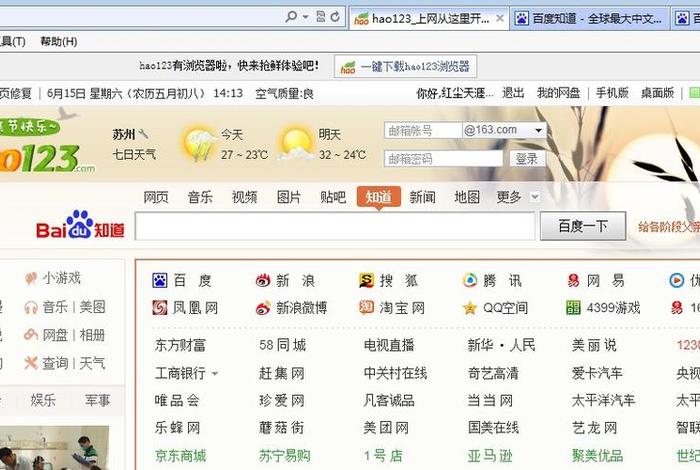The width and height of the screenshot is (700, 470).
Task: Expand the 更多 search categories arrow
Action: pos(535,197)
